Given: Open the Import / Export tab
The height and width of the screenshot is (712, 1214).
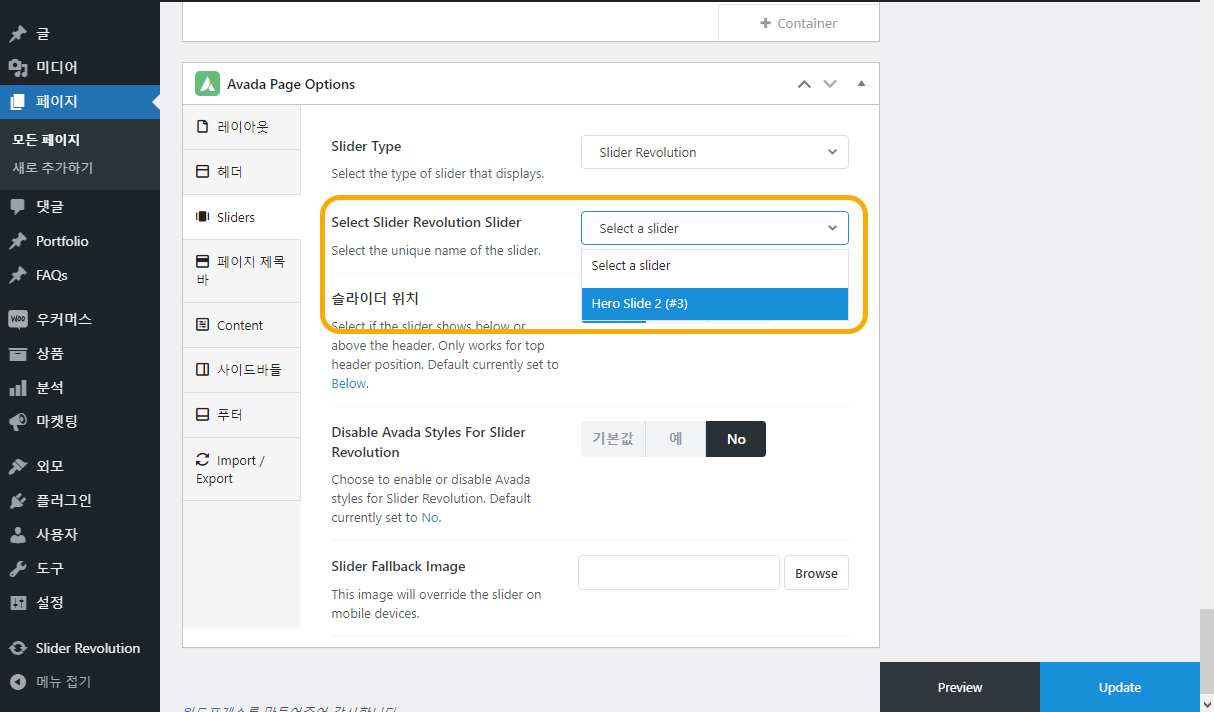Looking at the screenshot, I should tap(242, 469).
